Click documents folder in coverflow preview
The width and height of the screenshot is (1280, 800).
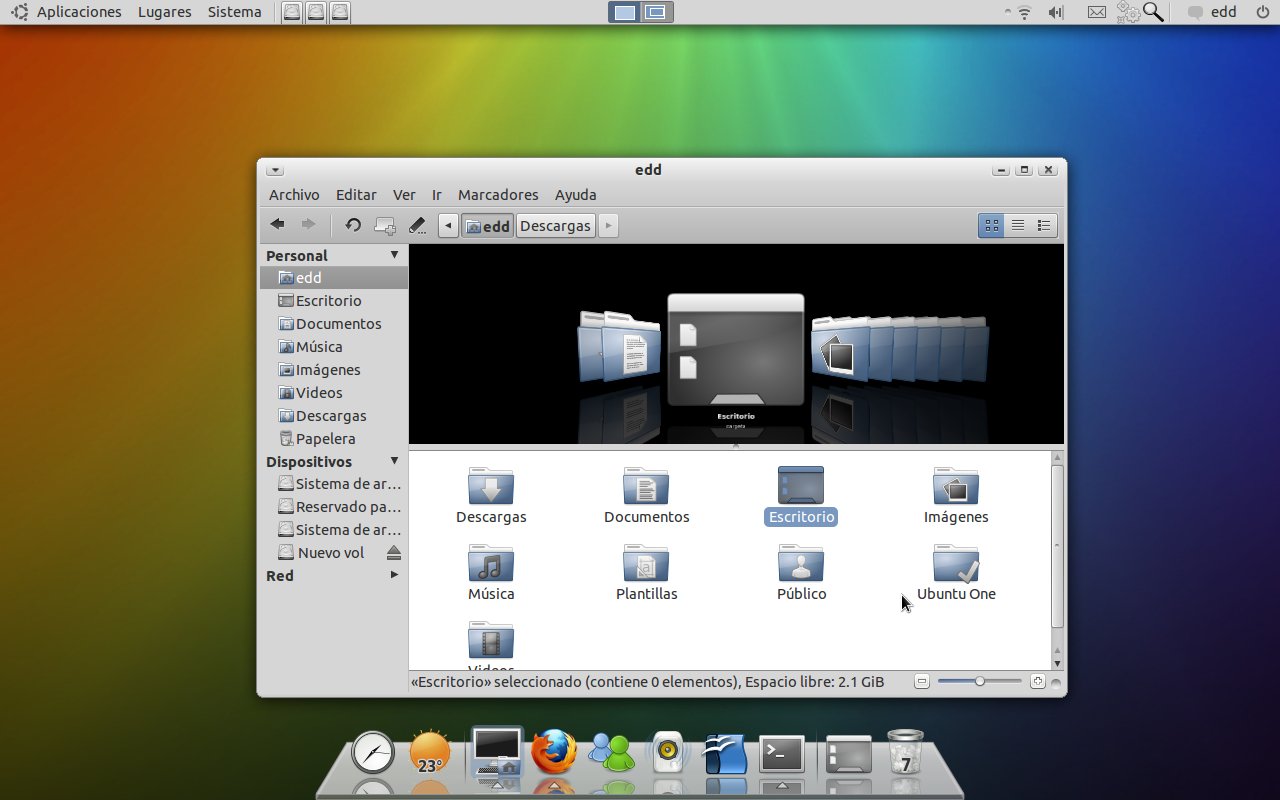click(x=630, y=347)
